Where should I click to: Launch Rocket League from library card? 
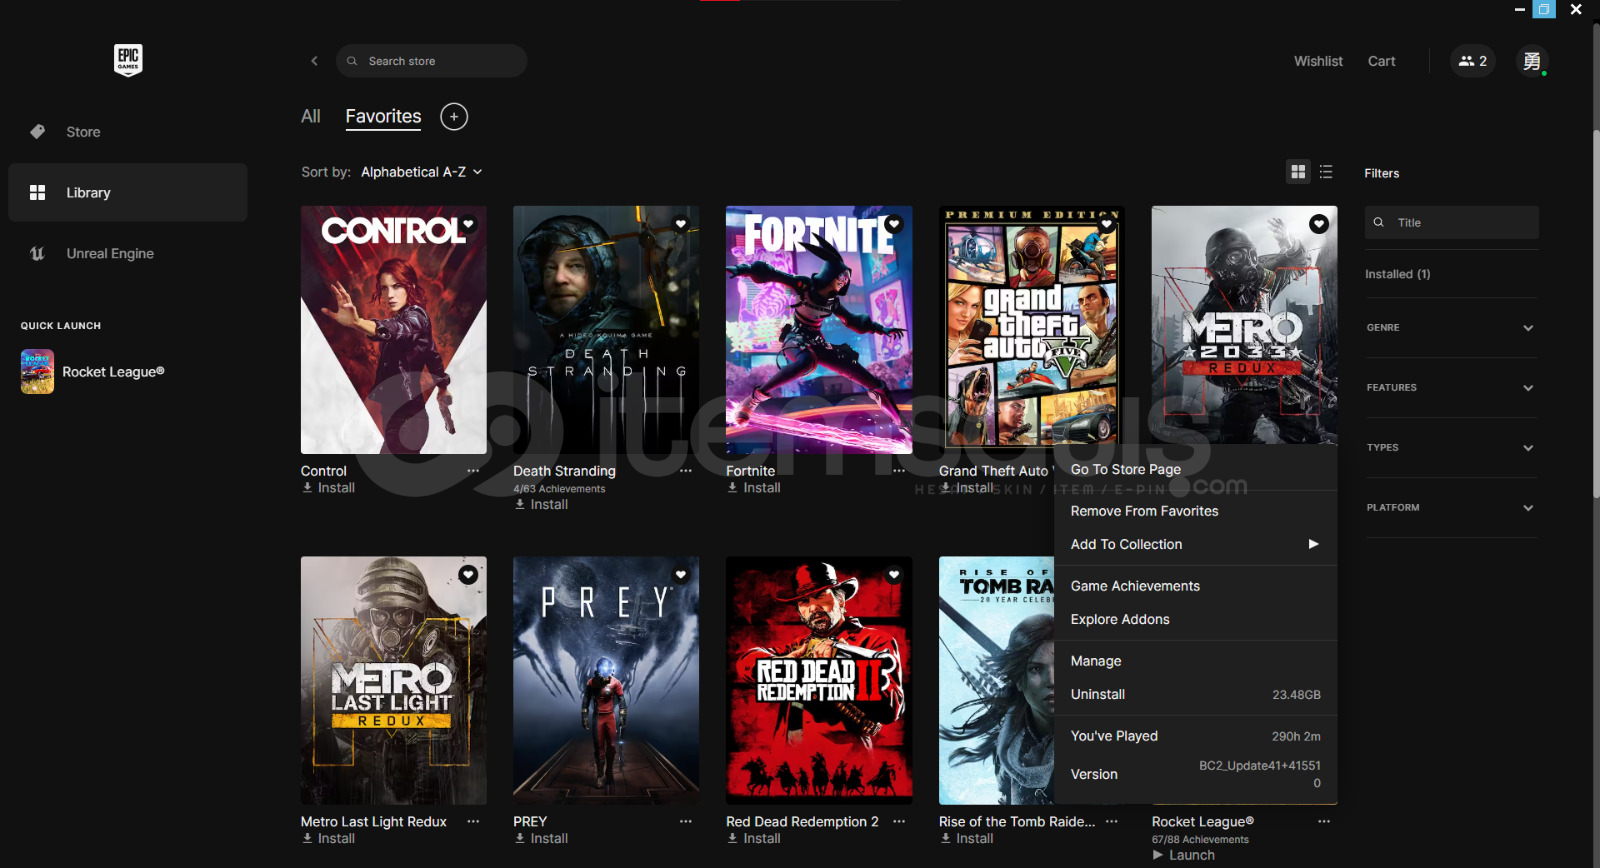point(1184,855)
